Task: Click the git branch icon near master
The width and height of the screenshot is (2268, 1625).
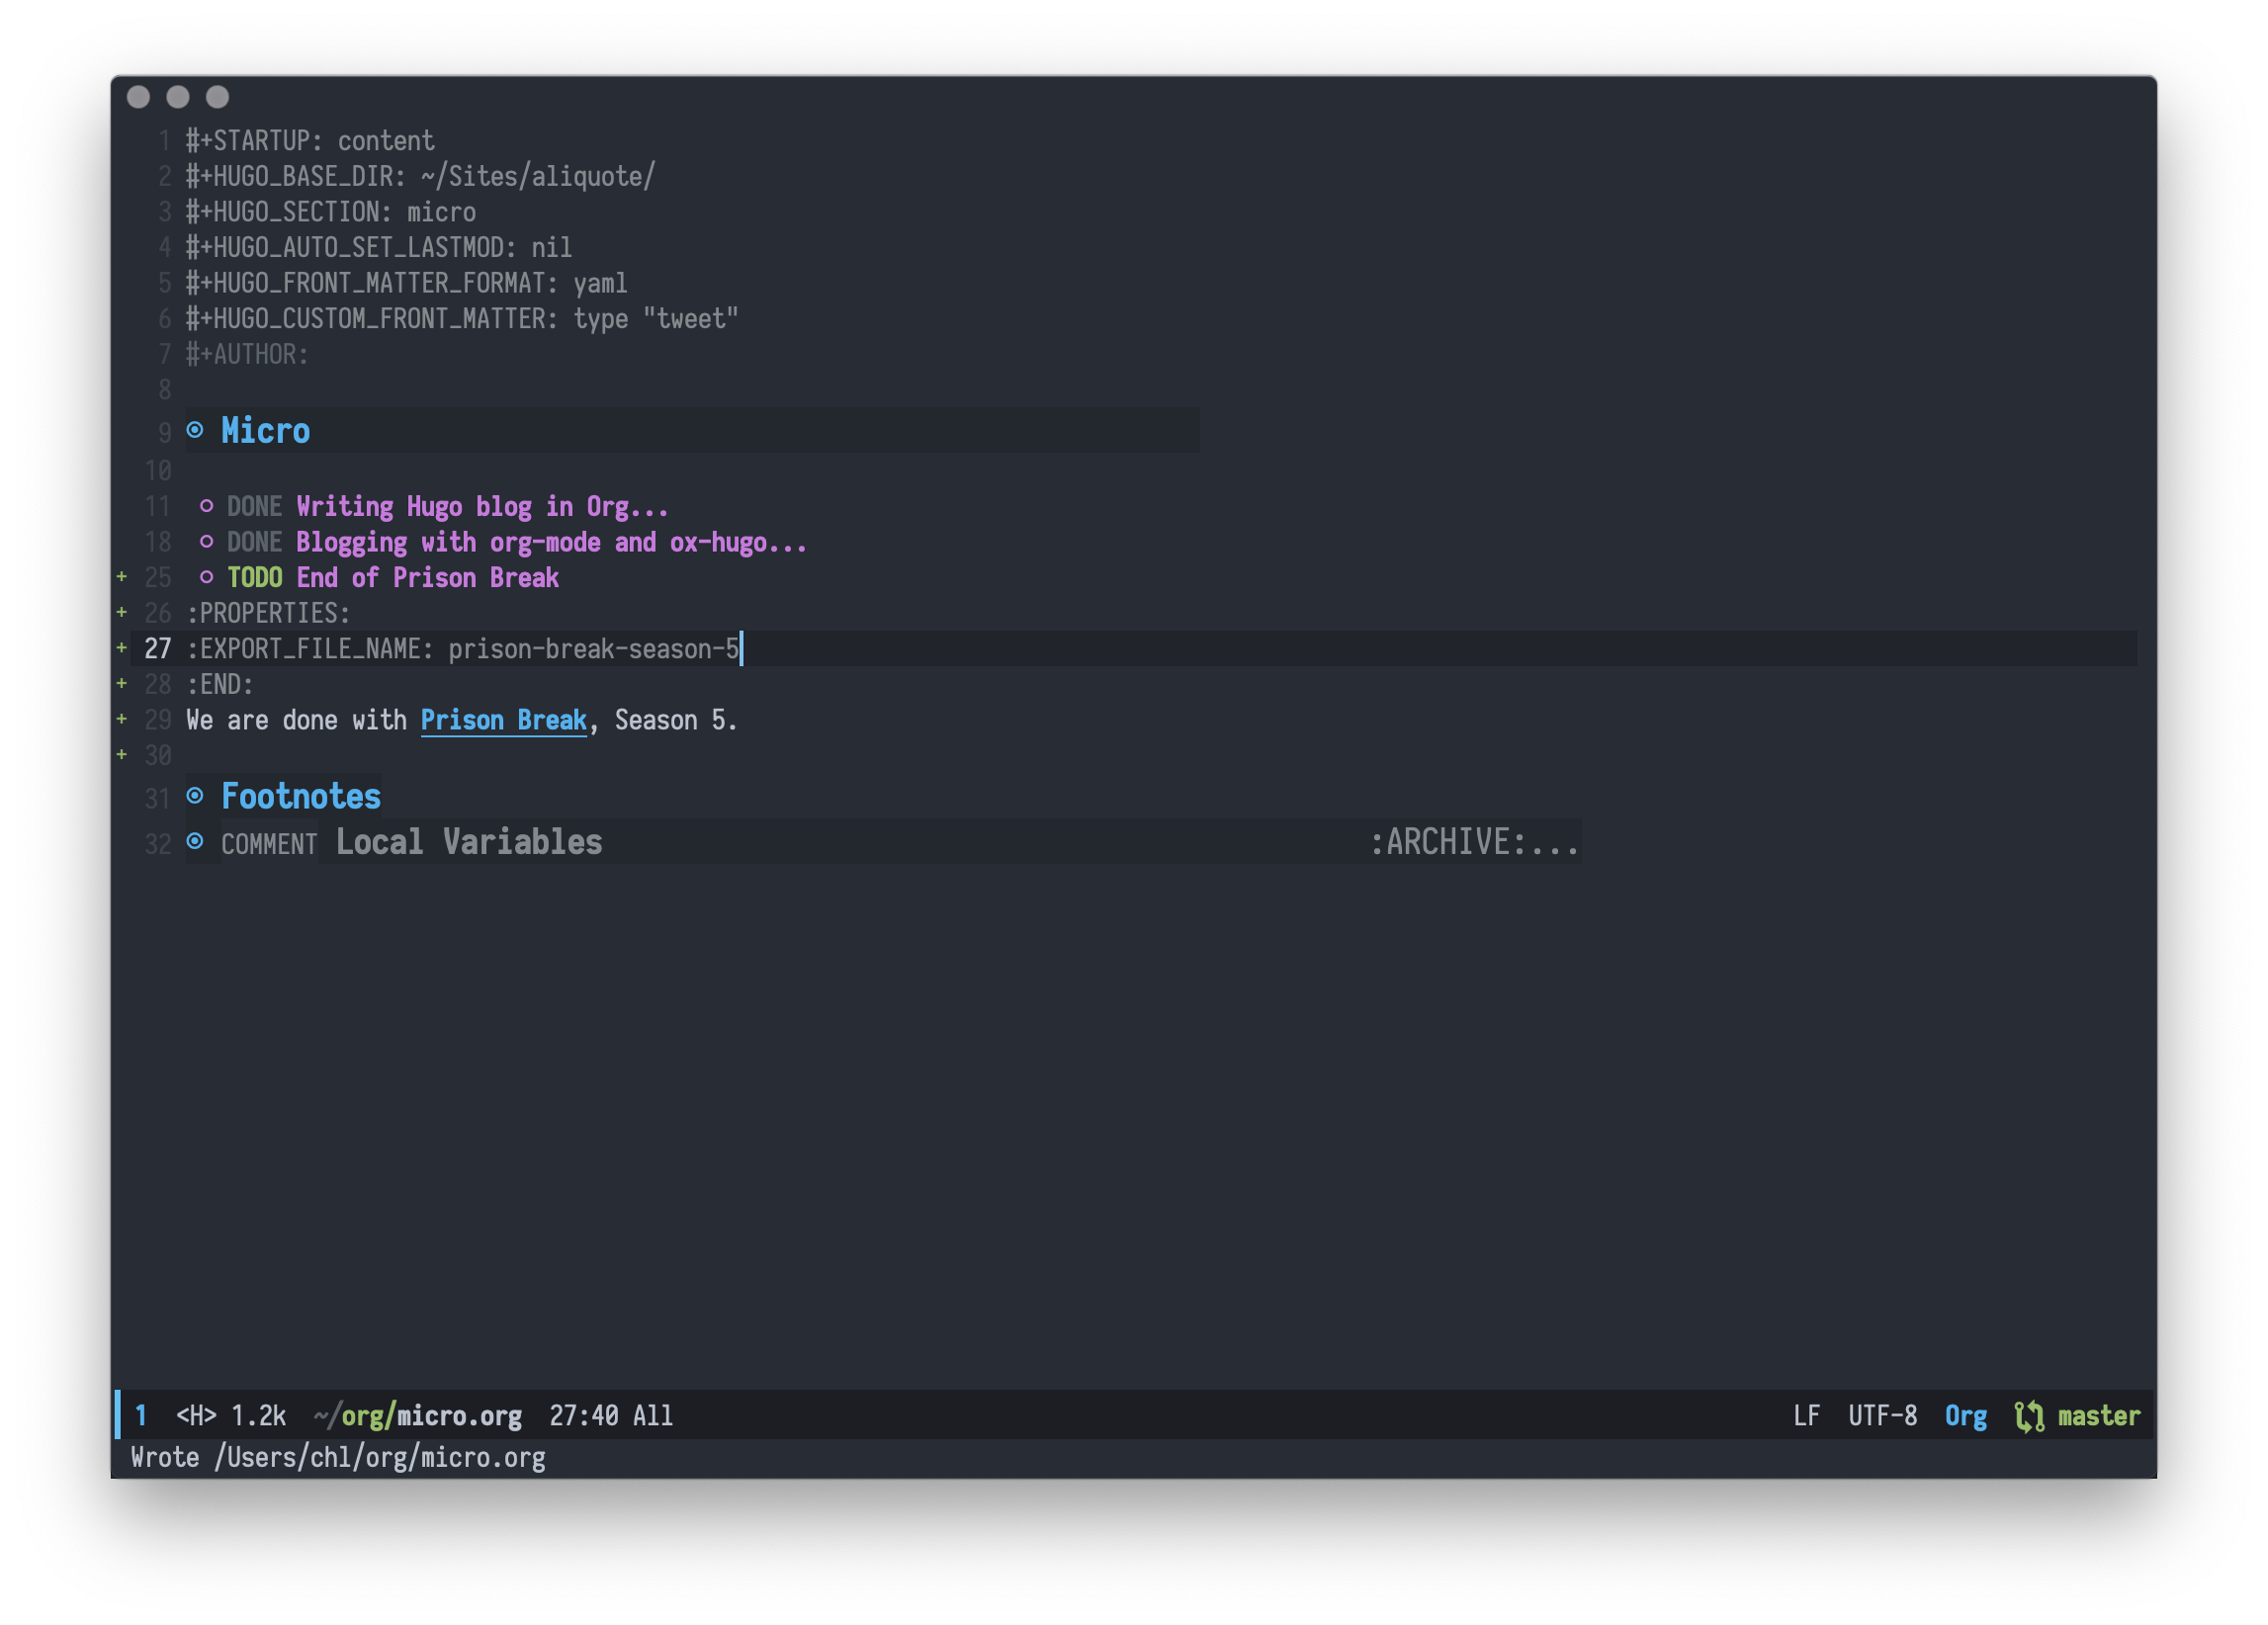Action: (2032, 1415)
